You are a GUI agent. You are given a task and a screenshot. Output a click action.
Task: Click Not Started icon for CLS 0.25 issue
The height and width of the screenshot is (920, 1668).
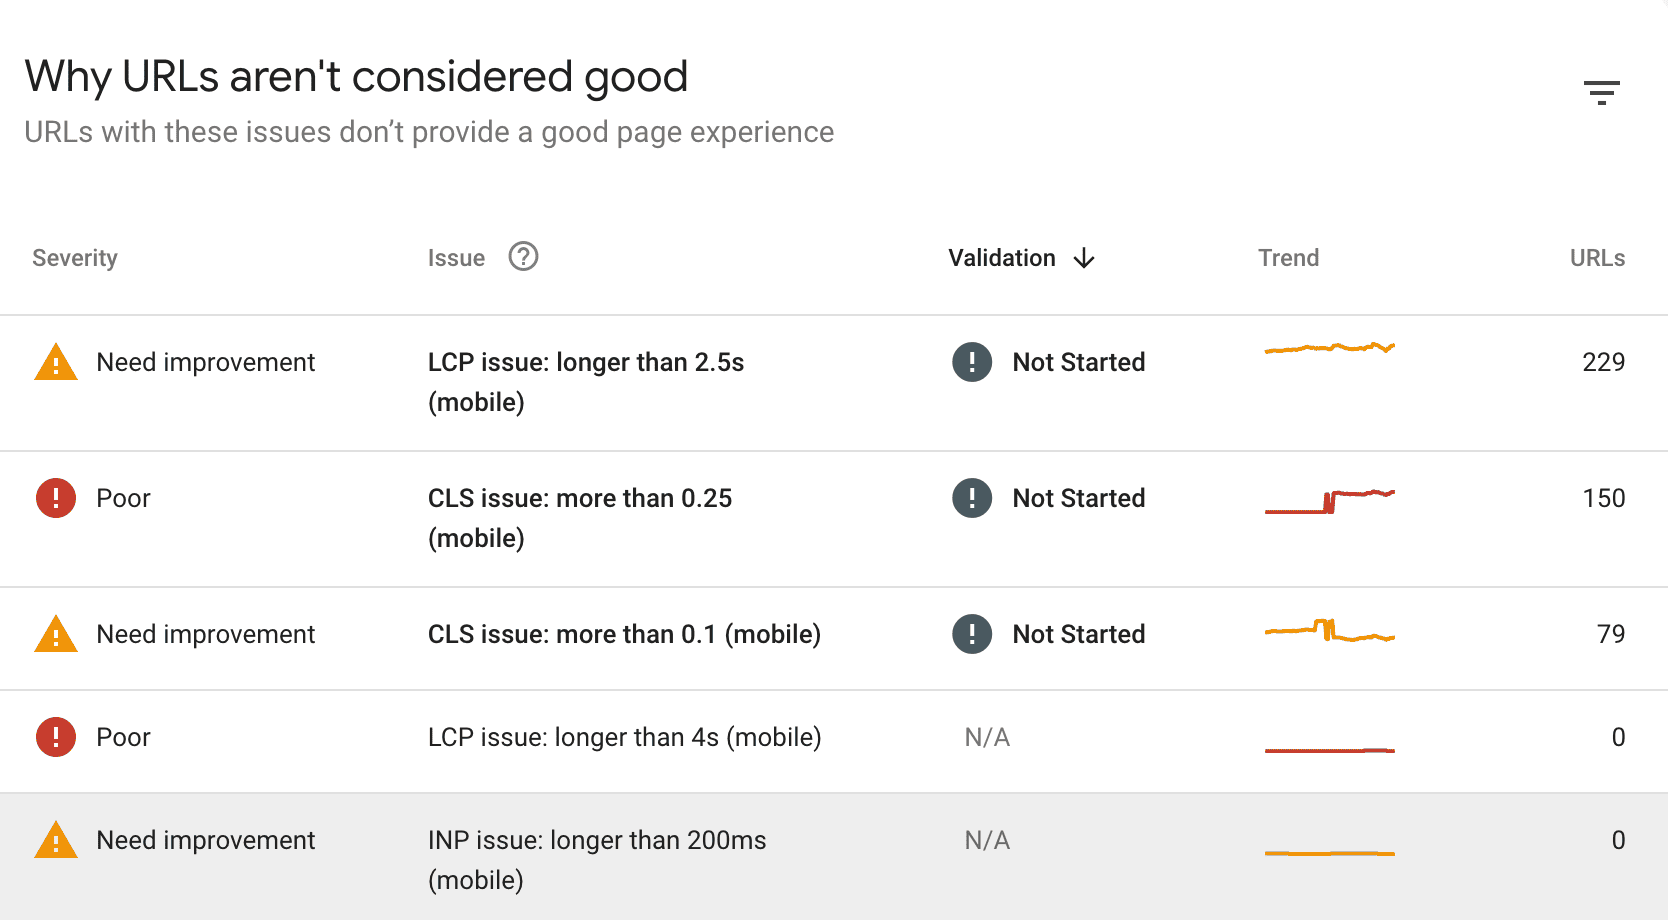point(972,498)
